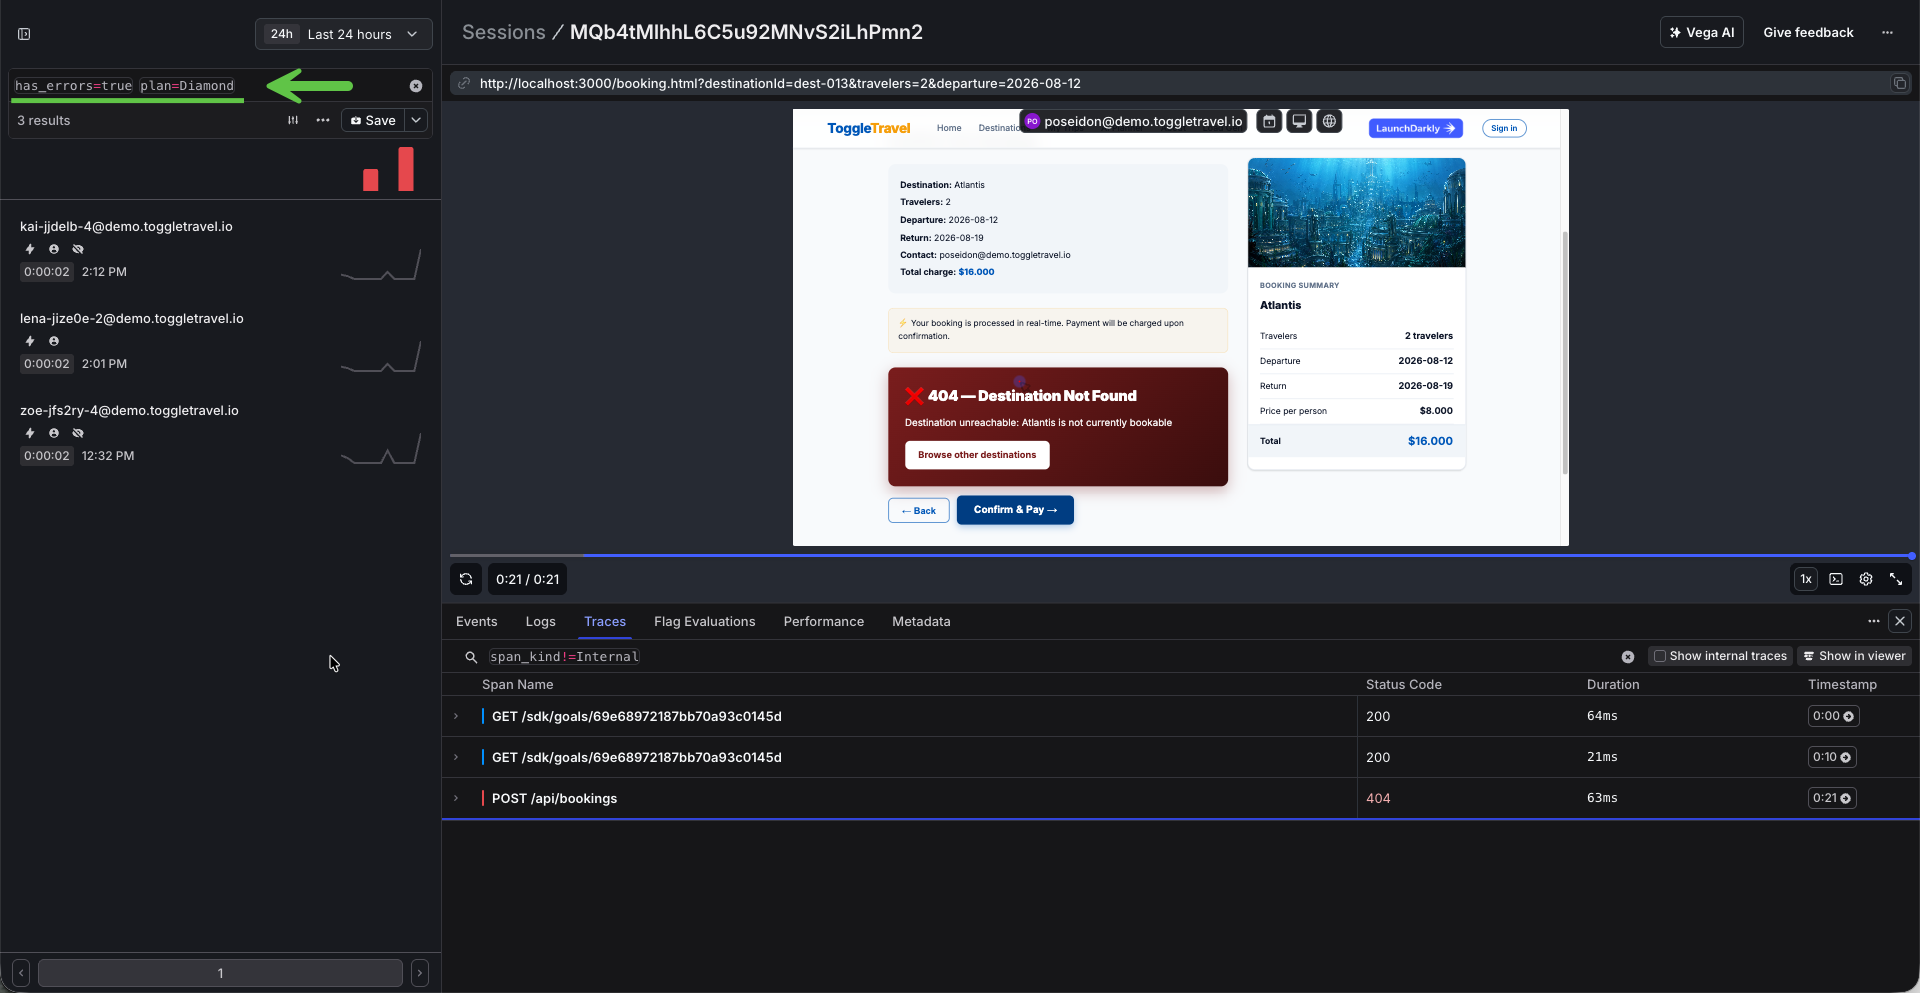This screenshot has height=993, width=1920.
Task: Copy the session URL icon
Action: tap(1899, 83)
